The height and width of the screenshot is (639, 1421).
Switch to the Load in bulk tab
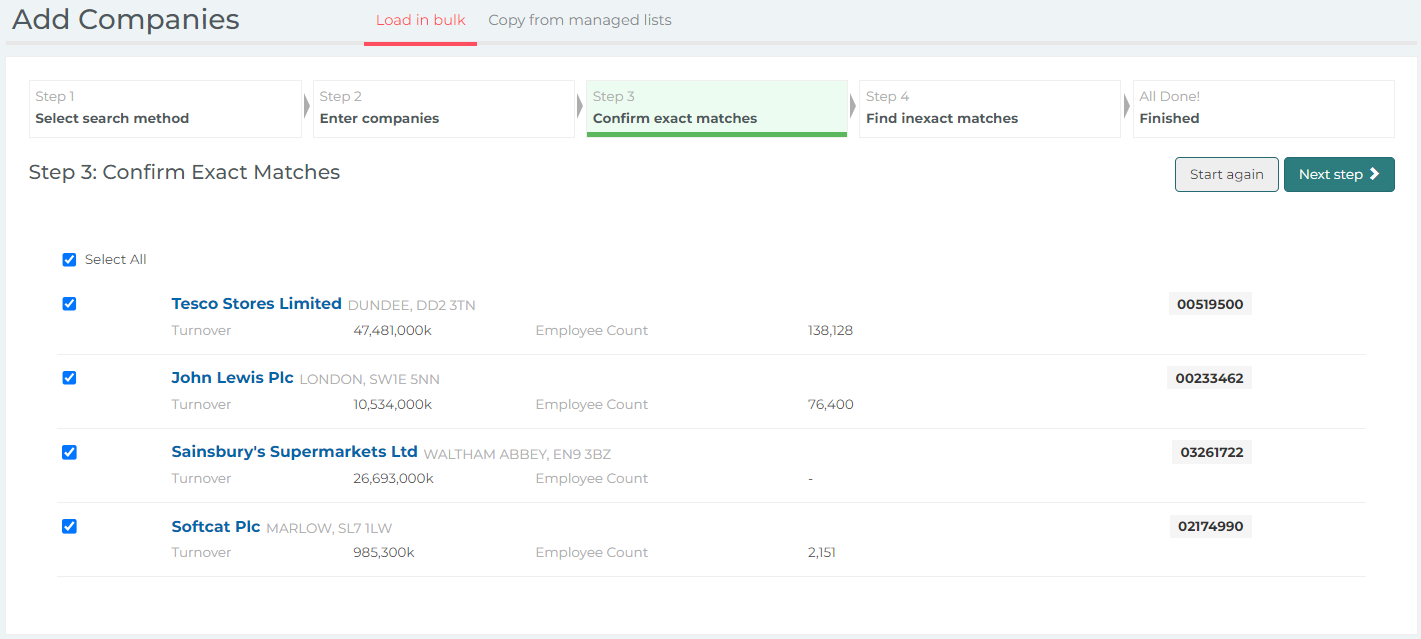tap(420, 20)
